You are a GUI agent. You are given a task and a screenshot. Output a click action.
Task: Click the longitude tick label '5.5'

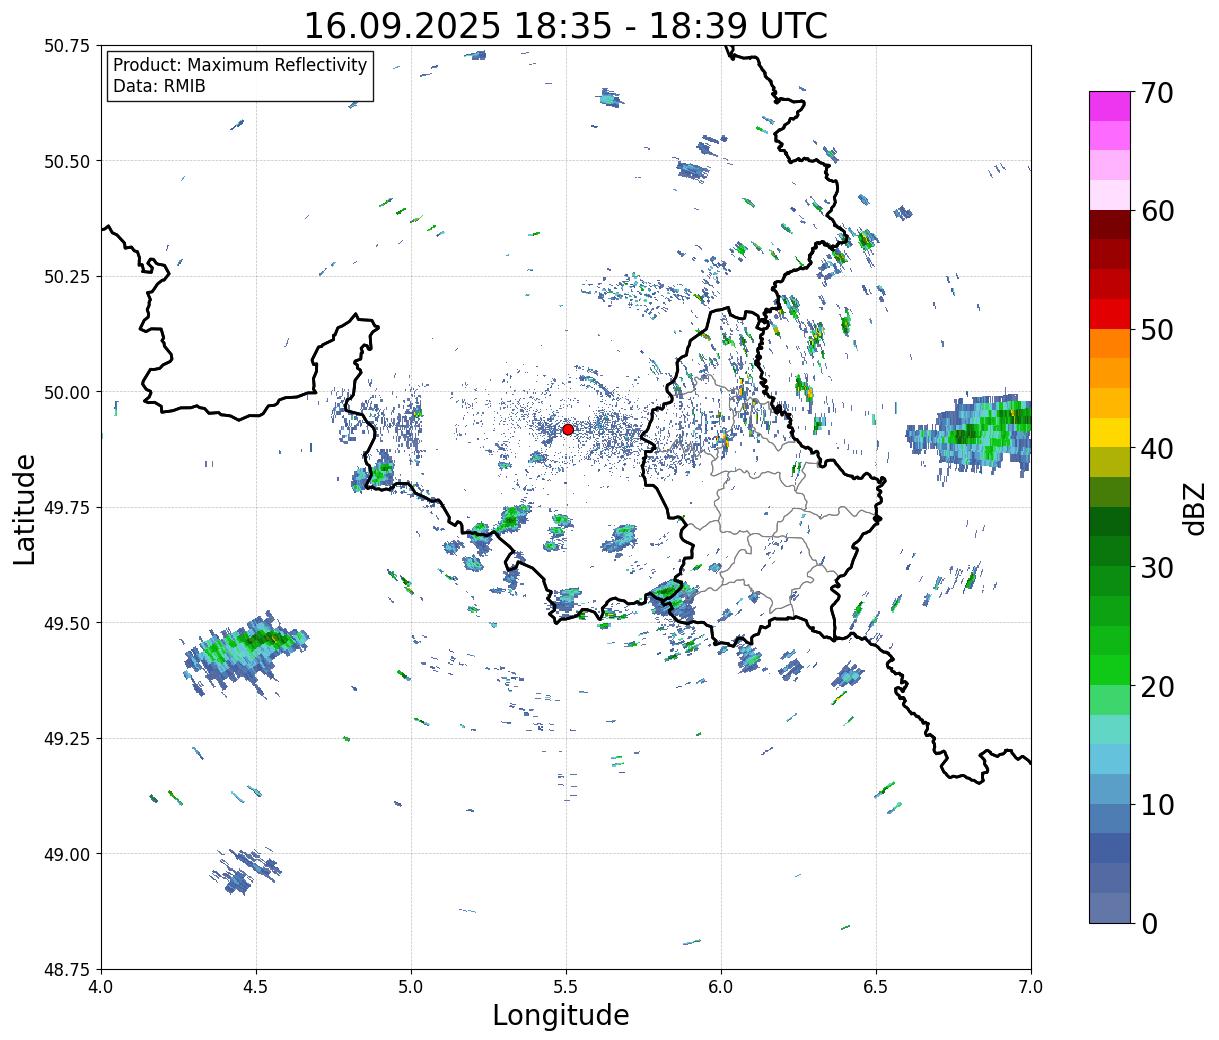566,987
